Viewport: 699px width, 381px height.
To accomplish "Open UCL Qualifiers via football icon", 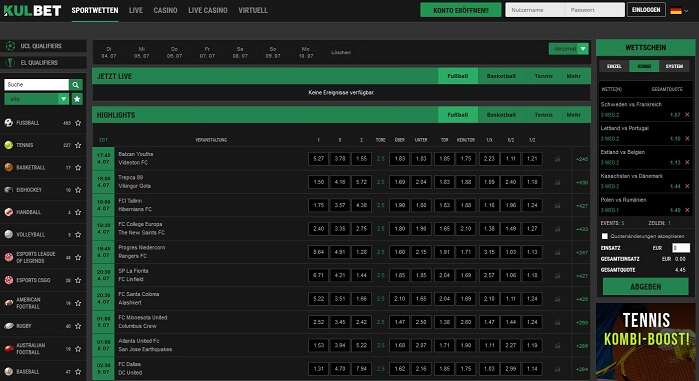I will (x=10, y=46).
